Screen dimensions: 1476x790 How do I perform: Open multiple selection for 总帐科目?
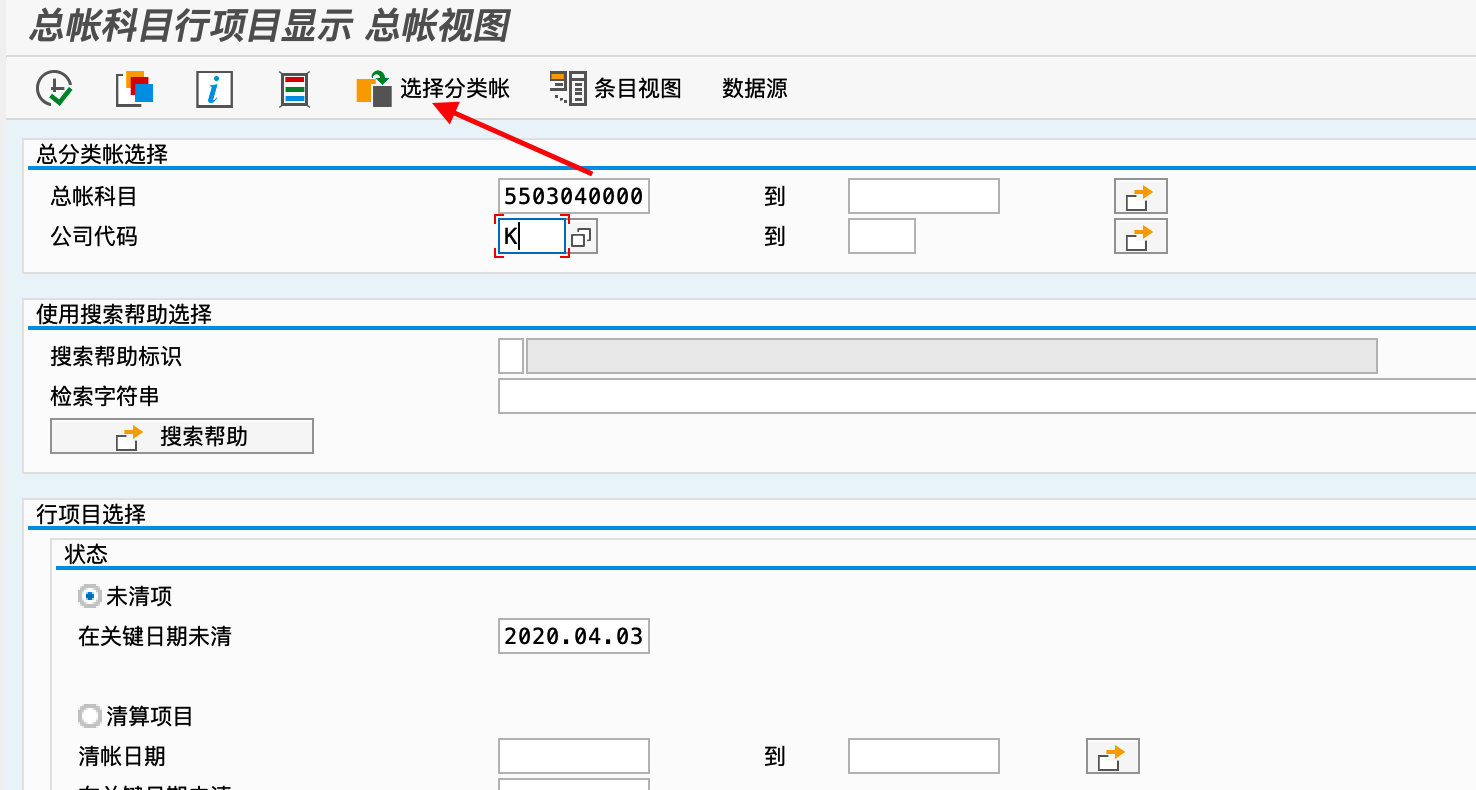click(1140, 195)
